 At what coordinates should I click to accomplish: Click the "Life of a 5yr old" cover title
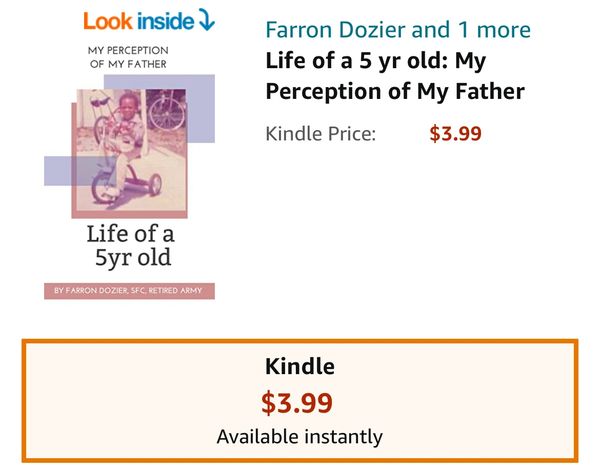[x=129, y=246]
